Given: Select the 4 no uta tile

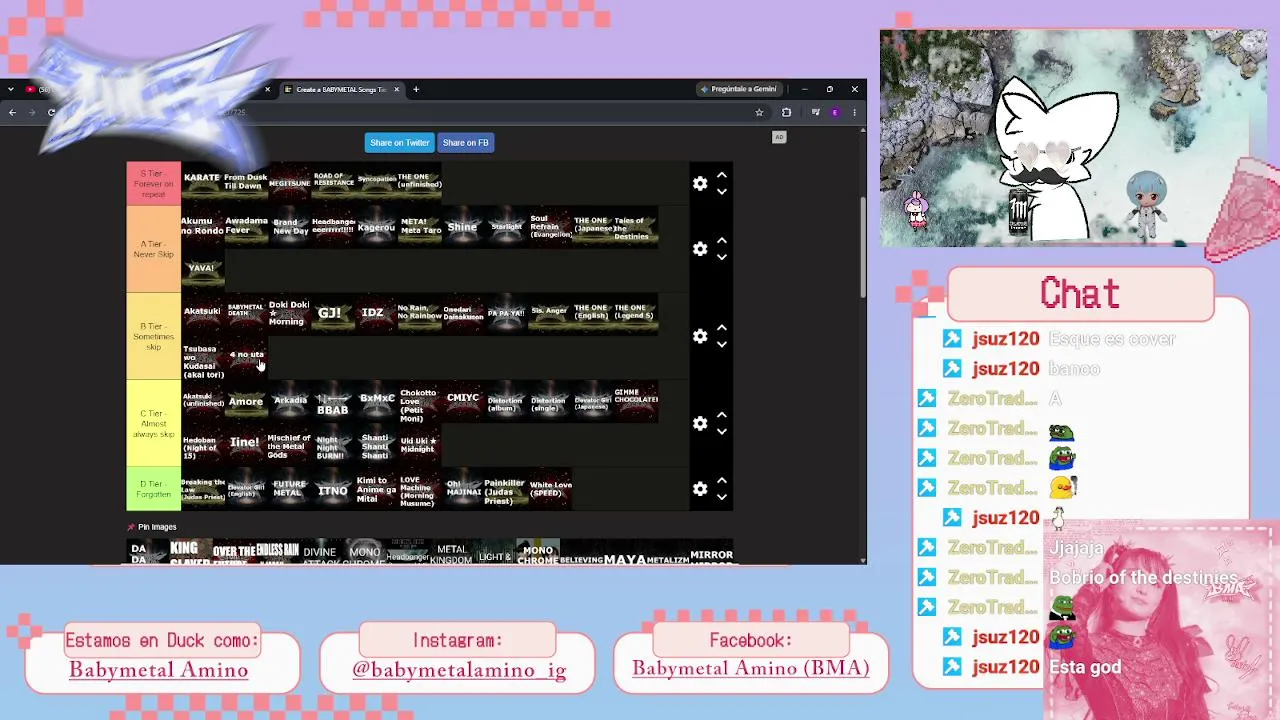Looking at the screenshot, I should click(246, 357).
